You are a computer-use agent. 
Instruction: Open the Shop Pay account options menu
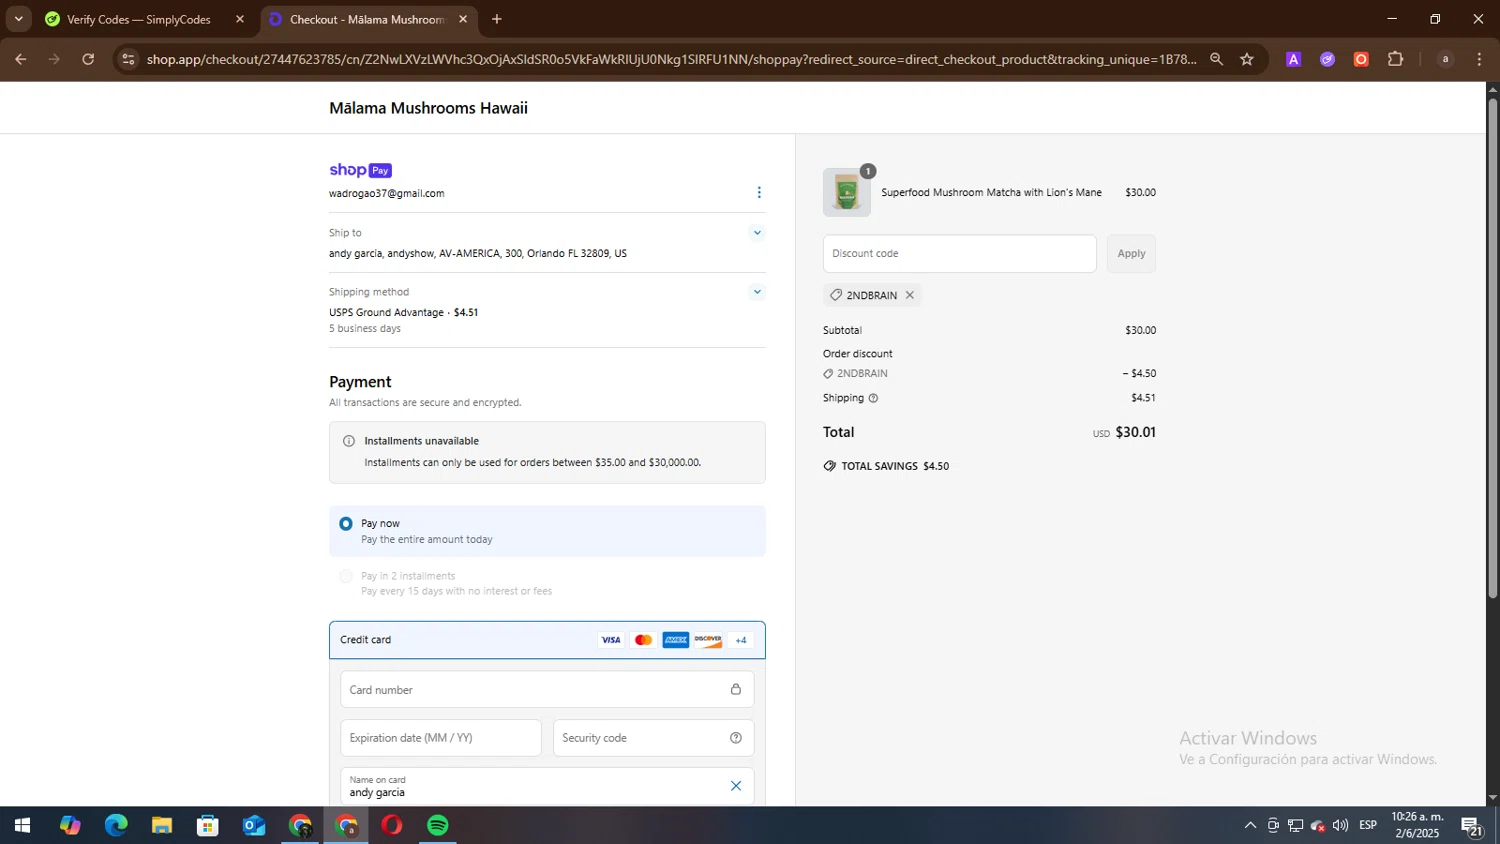(758, 193)
